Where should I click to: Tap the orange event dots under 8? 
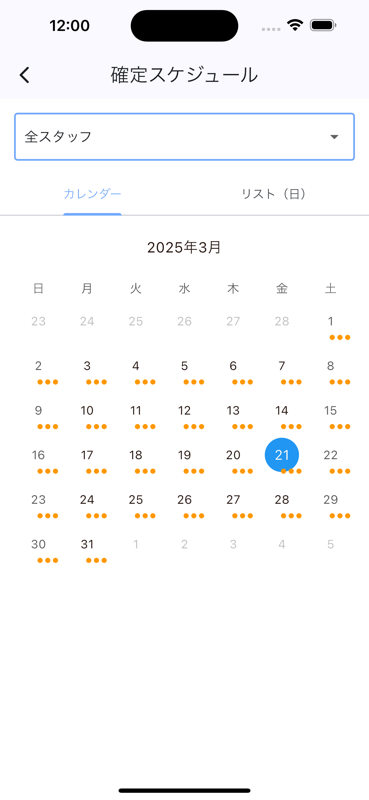(340, 382)
